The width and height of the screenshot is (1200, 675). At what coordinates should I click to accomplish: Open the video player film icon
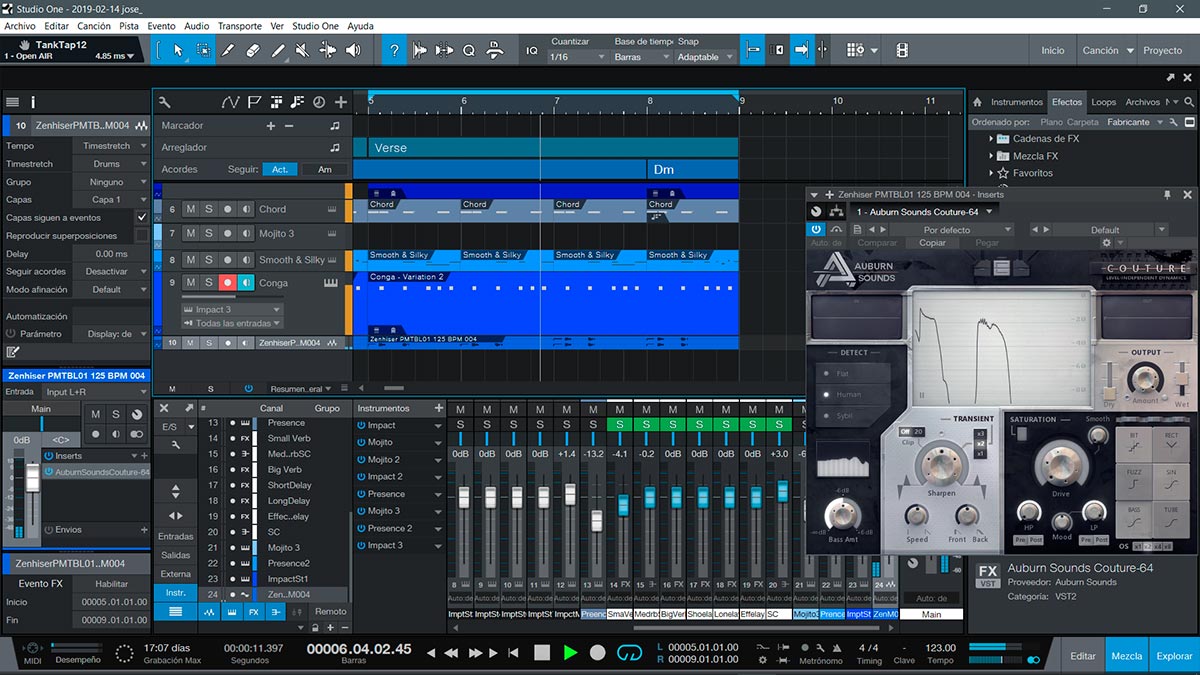point(902,50)
